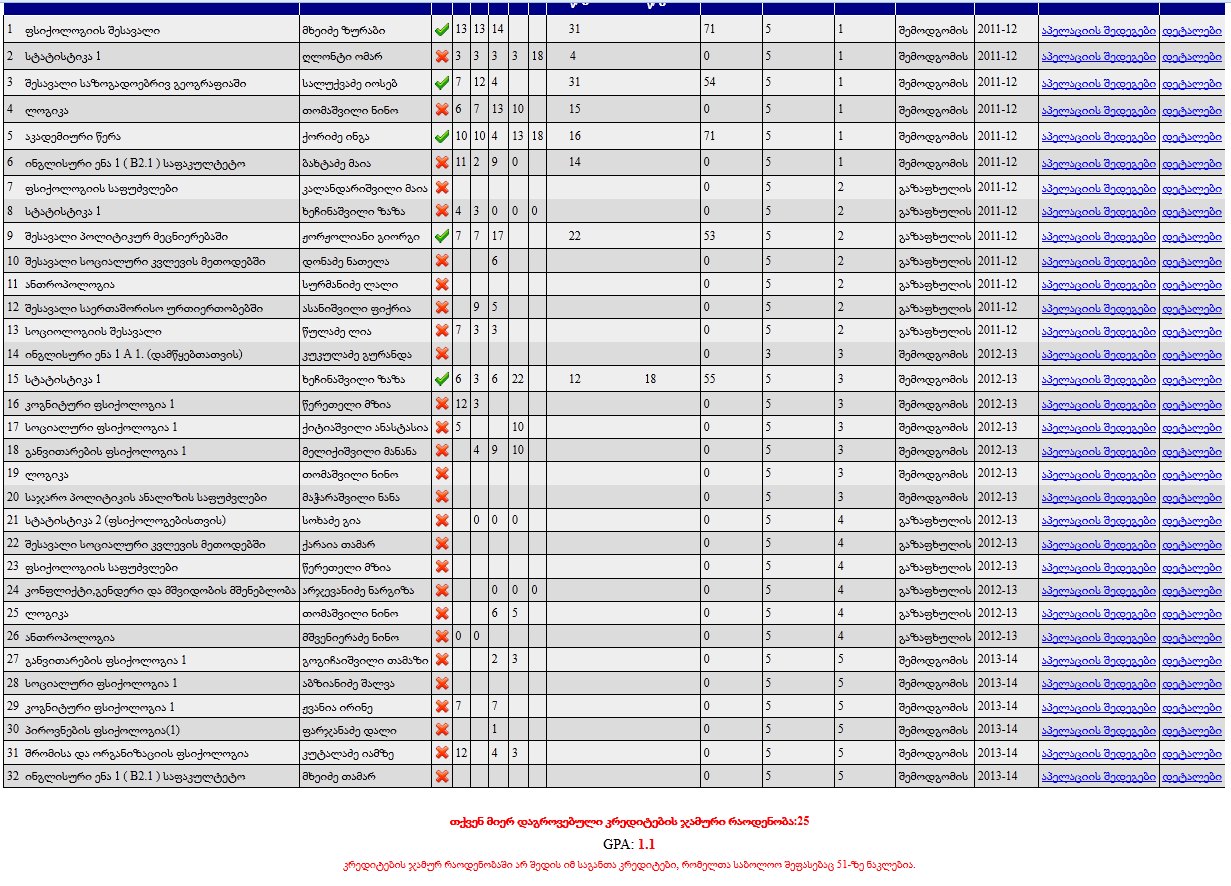
Task: Open the დეტალები link in row 7
Action: pos(1191,188)
